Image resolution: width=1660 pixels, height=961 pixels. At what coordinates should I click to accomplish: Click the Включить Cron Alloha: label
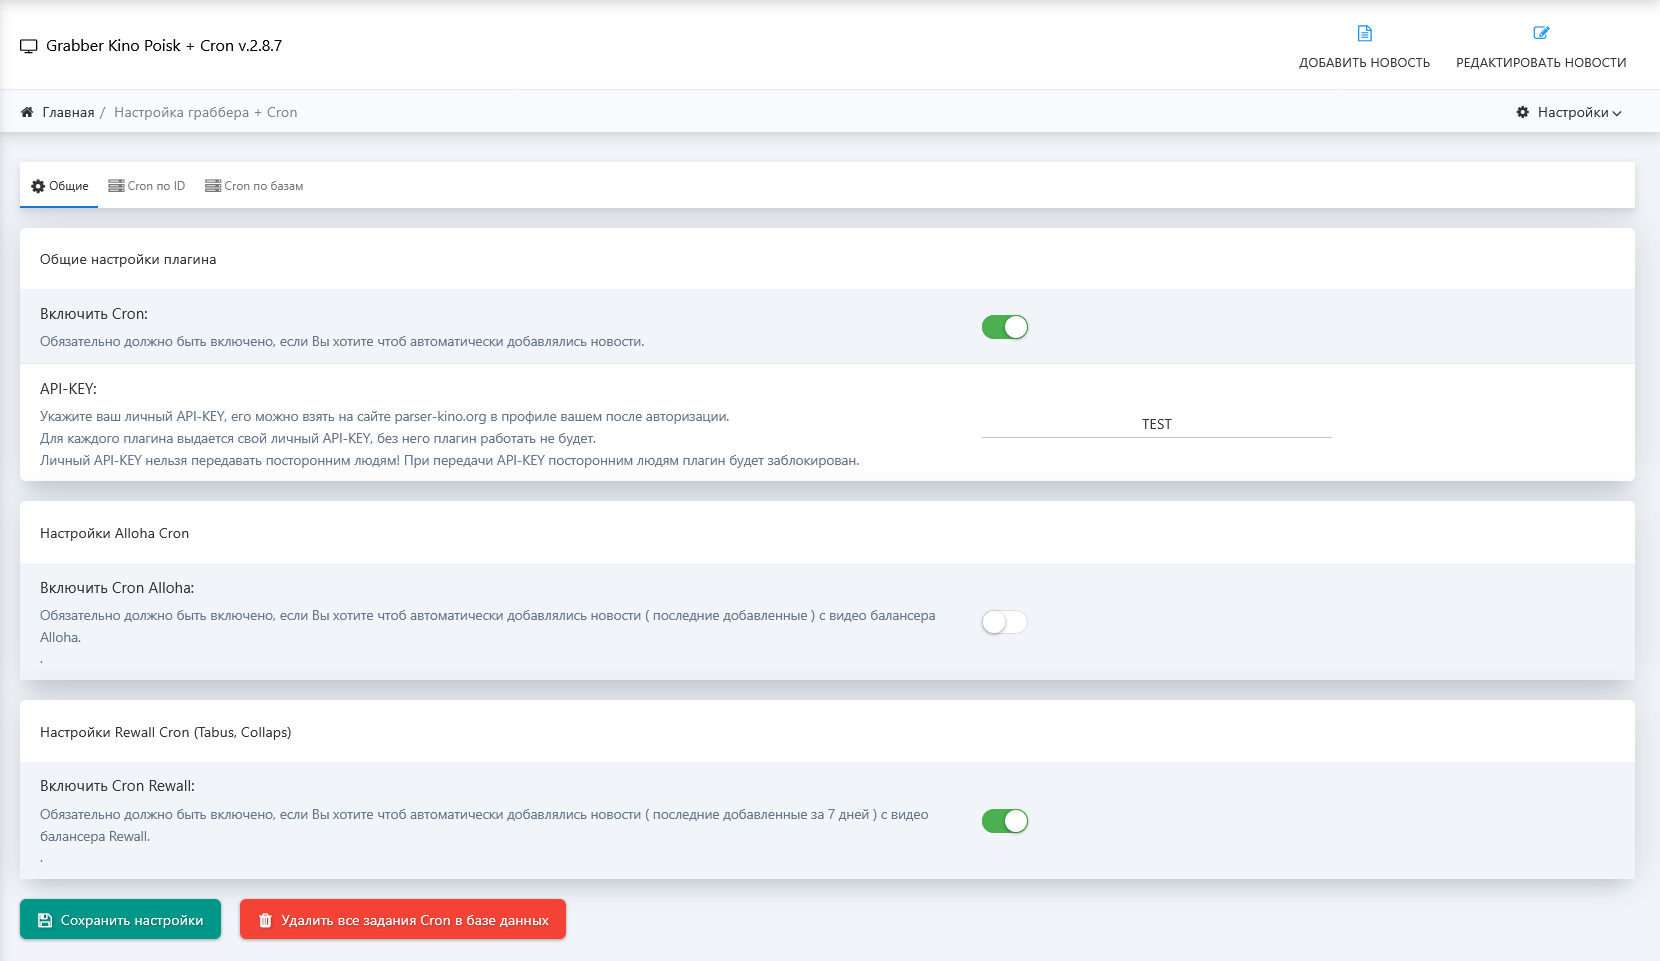tap(117, 588)
